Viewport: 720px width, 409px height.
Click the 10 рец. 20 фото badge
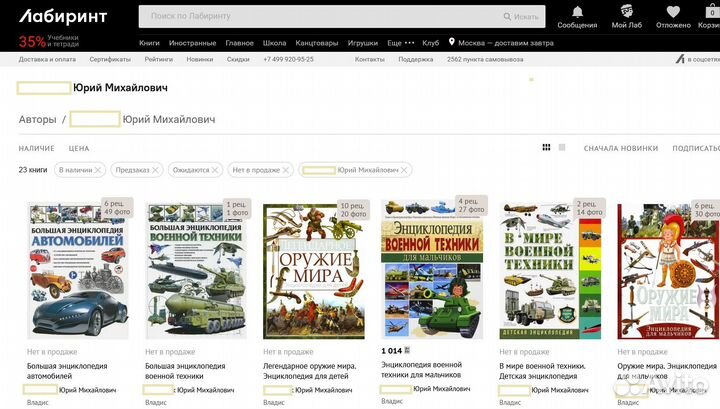(354, 210)
